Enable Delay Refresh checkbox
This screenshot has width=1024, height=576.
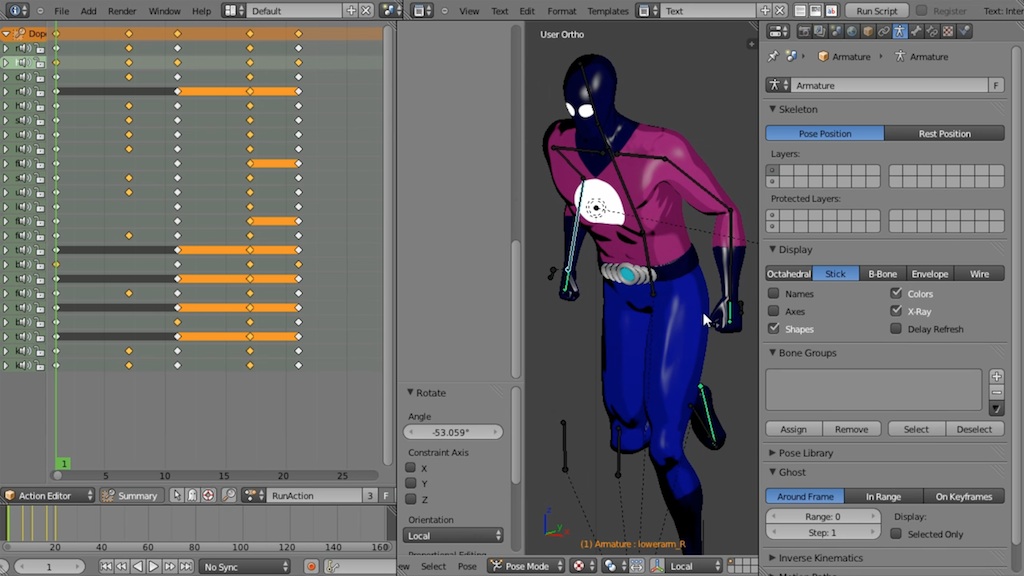[896, 328]
